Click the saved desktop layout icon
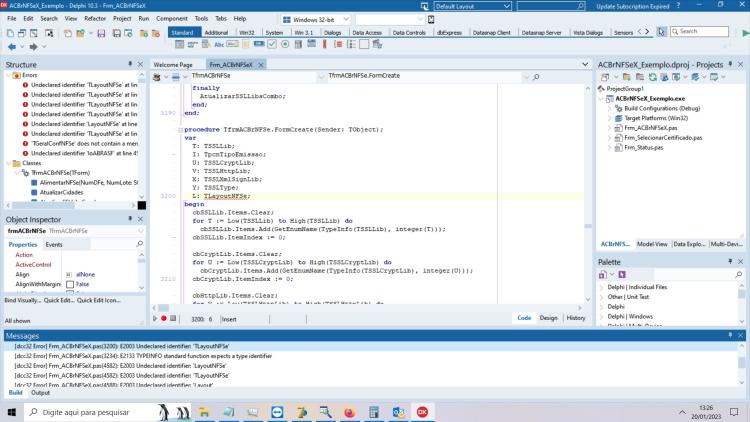 click(424, 6)
